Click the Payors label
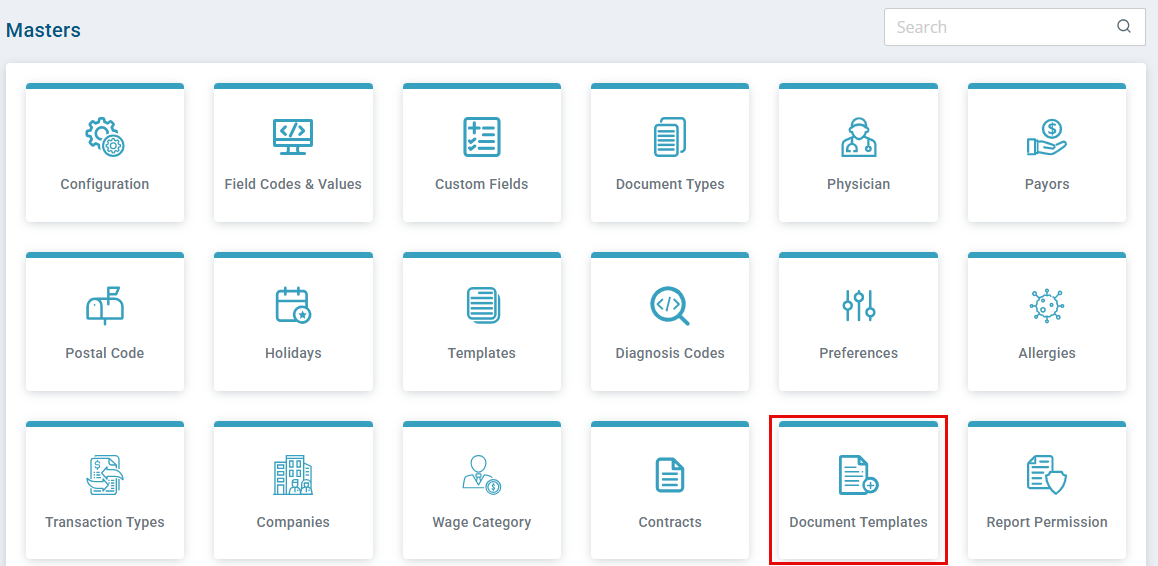The height and width of the screenshot is (566, 1158). tap(1046, 184)
